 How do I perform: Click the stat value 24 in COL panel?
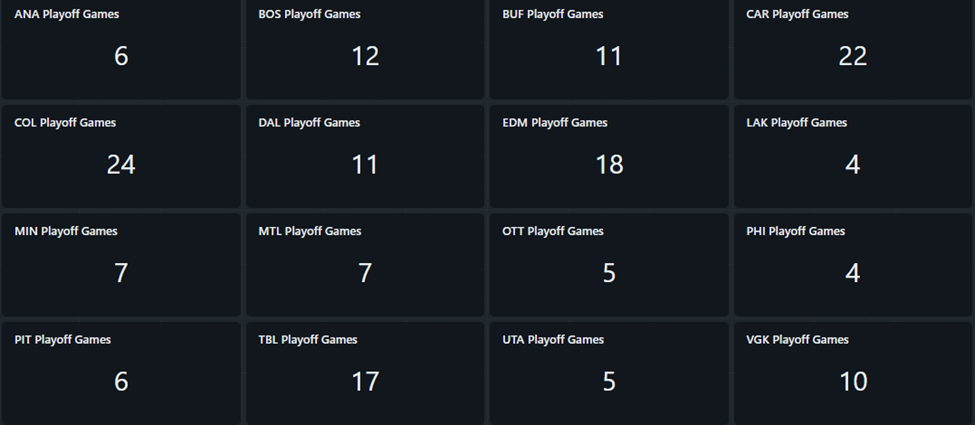121,165
